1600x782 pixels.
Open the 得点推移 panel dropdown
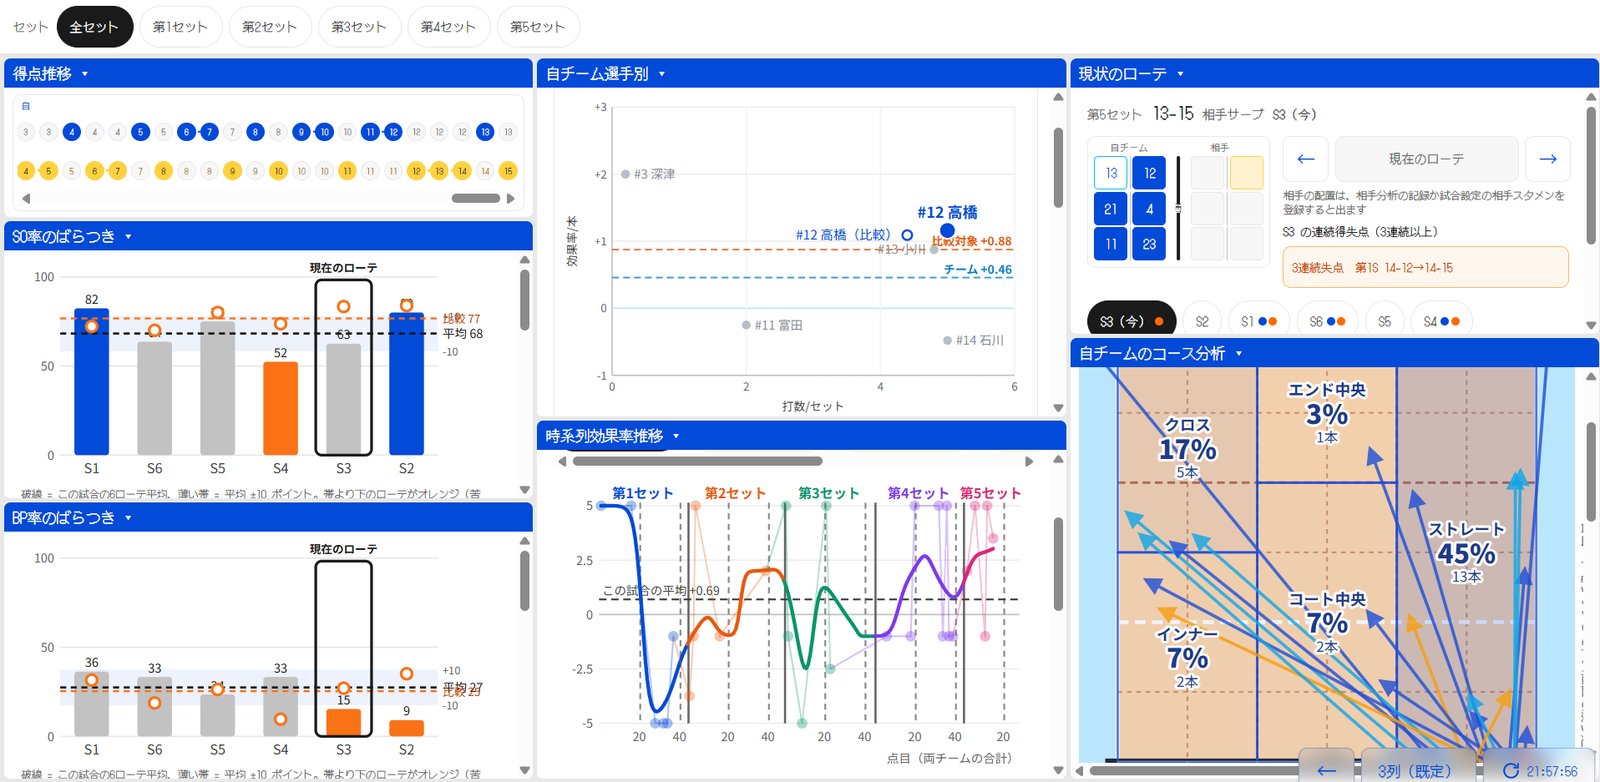tap(85, 74)
